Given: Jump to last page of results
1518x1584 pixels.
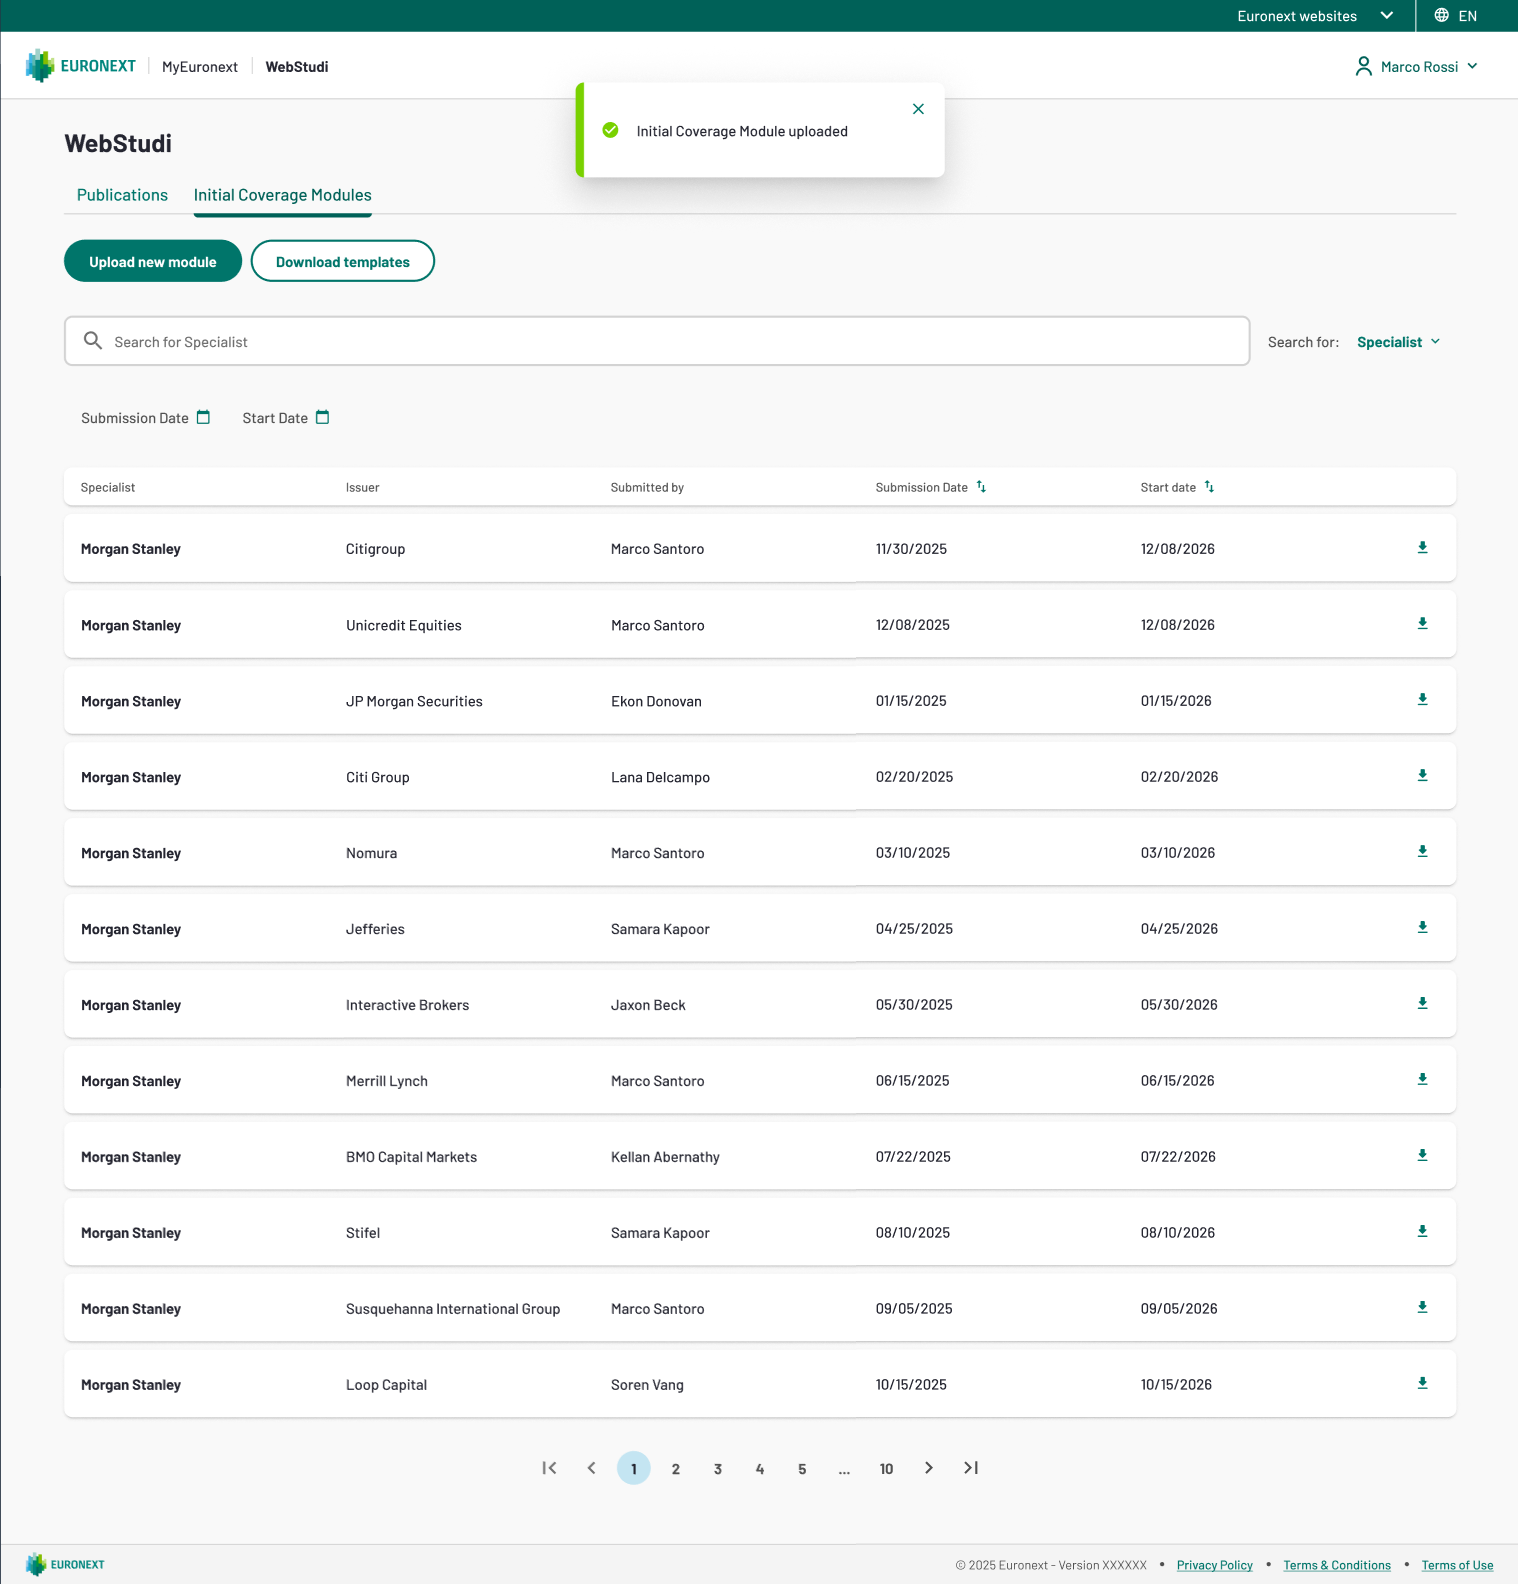Looking at the screenshot, I should click(971, 1468).
